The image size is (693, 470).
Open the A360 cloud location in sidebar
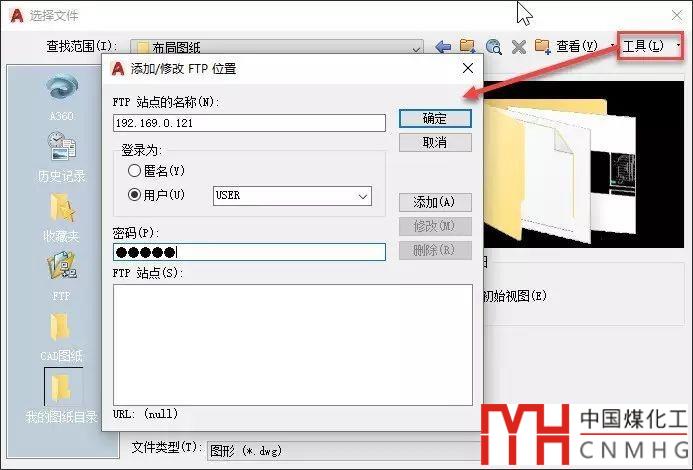[62, 97]
